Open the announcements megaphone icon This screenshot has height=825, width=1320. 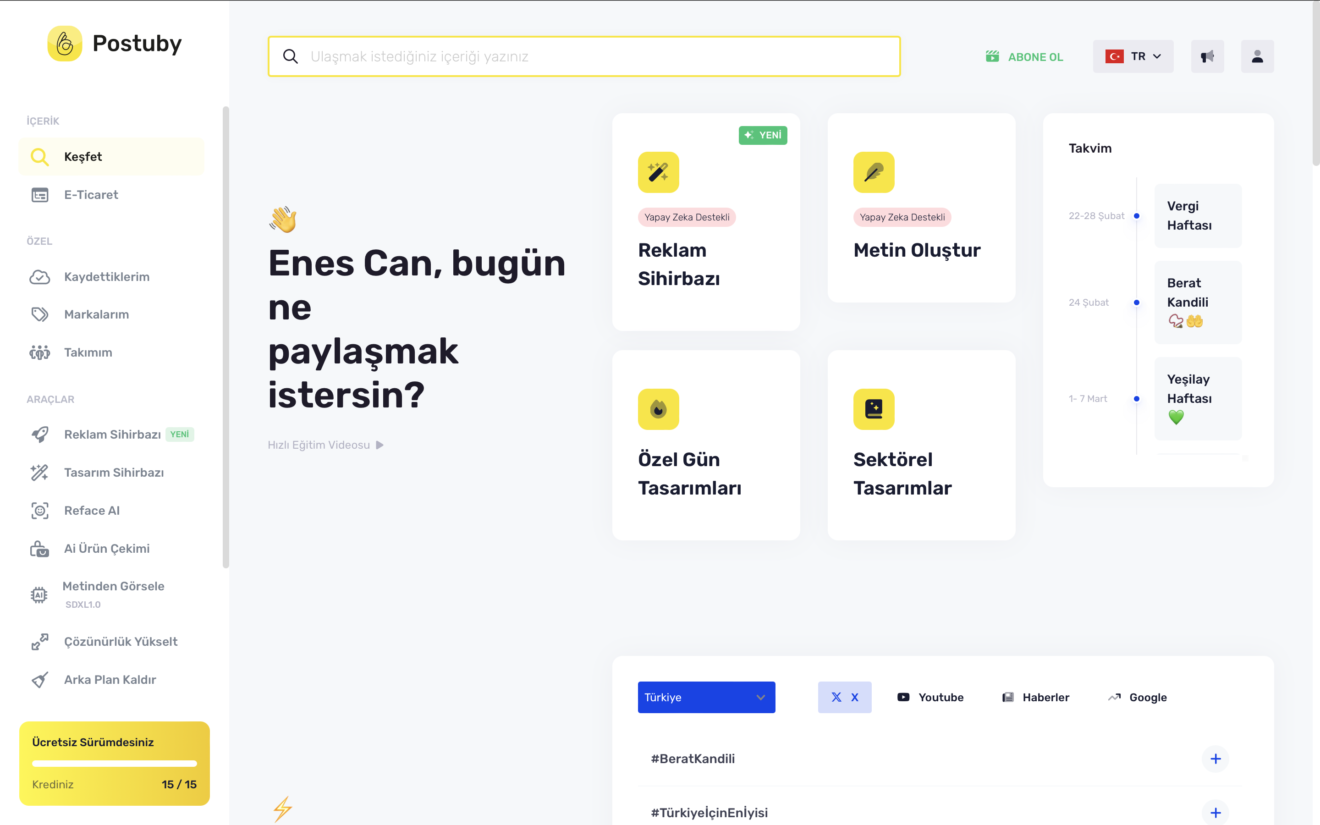pyautogui.click(x=1207, y=57)
